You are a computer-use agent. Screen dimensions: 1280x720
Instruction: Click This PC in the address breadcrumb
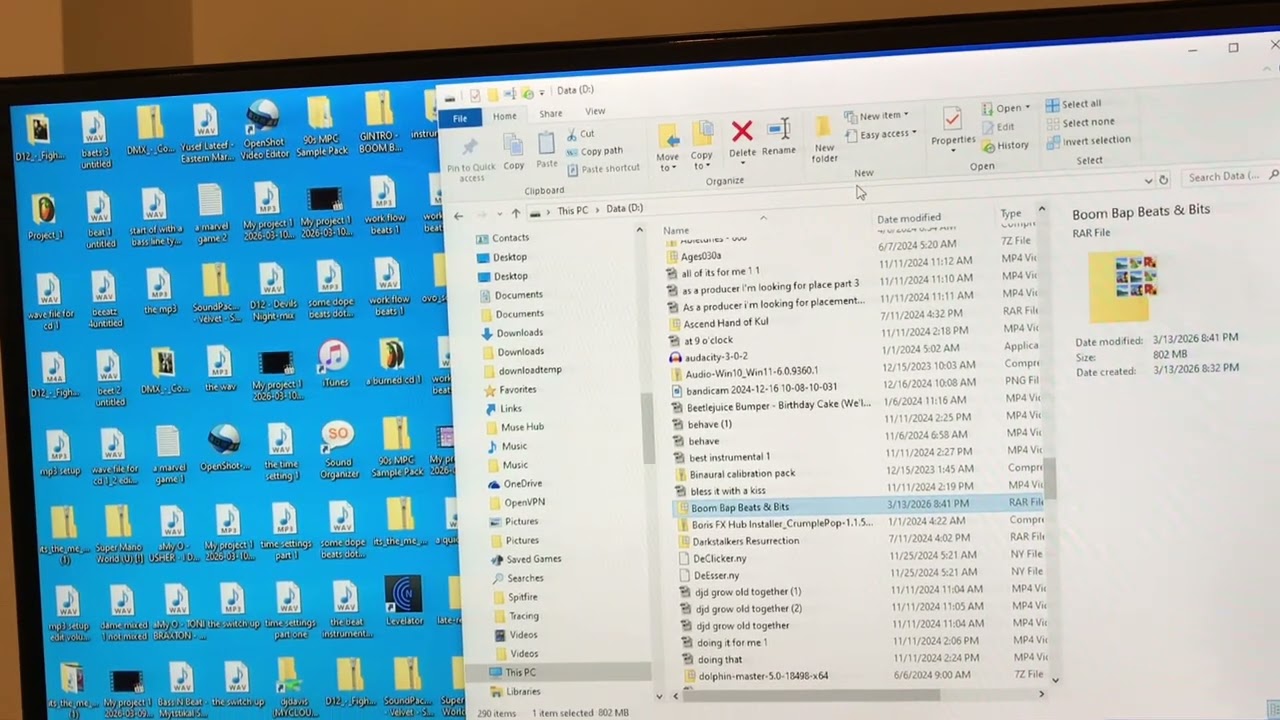pos(573,211)
